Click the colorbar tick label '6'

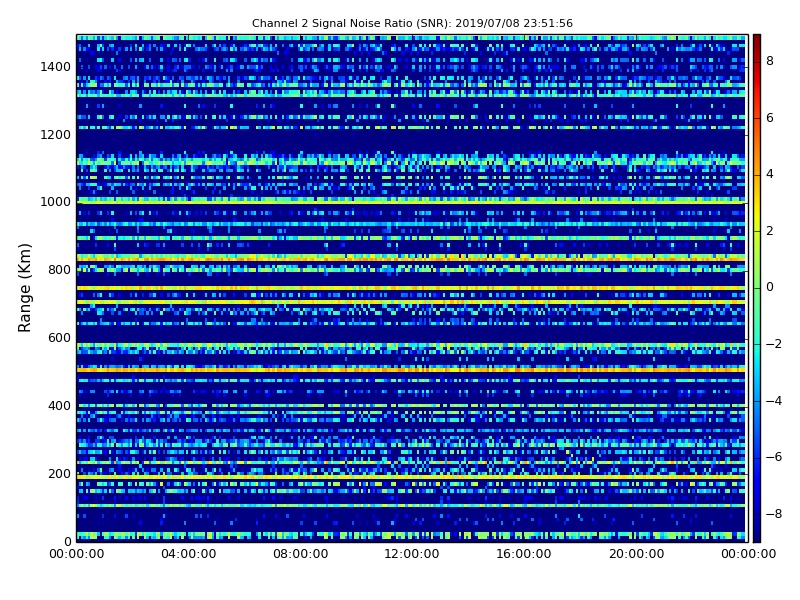(770, 118)
